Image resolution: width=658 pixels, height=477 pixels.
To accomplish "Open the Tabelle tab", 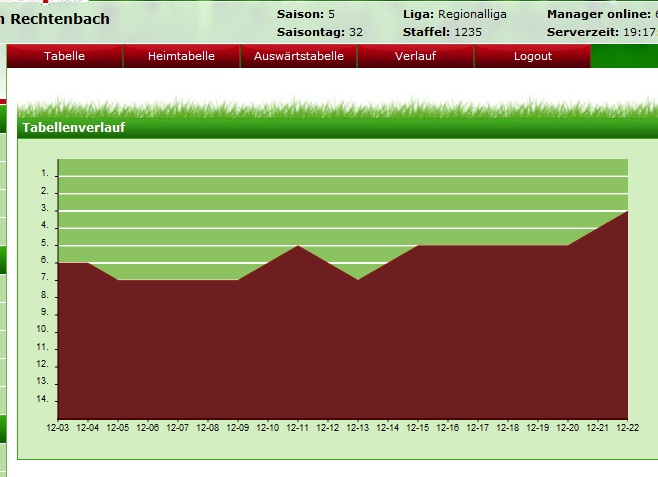I will pyautogui.click(x=64, y=56).
